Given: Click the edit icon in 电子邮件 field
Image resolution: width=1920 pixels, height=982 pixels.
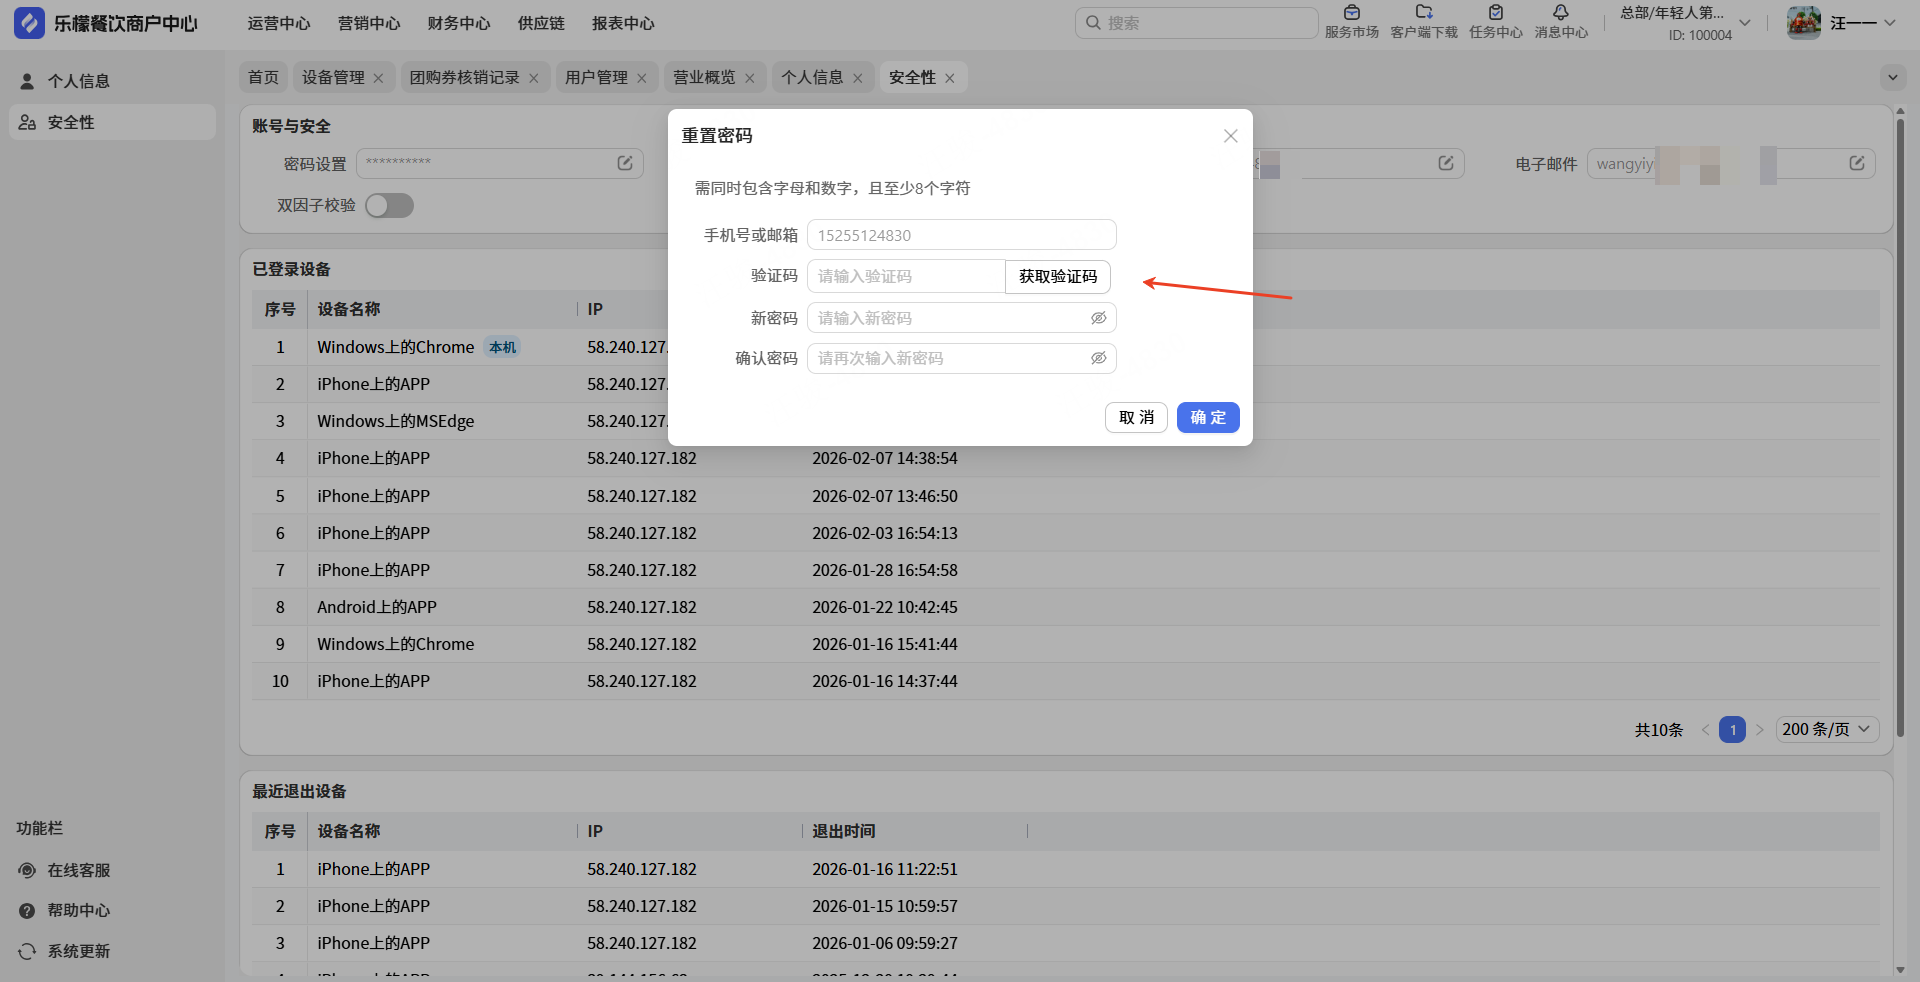Looking at the screenshot, I should coord(1856,163).
